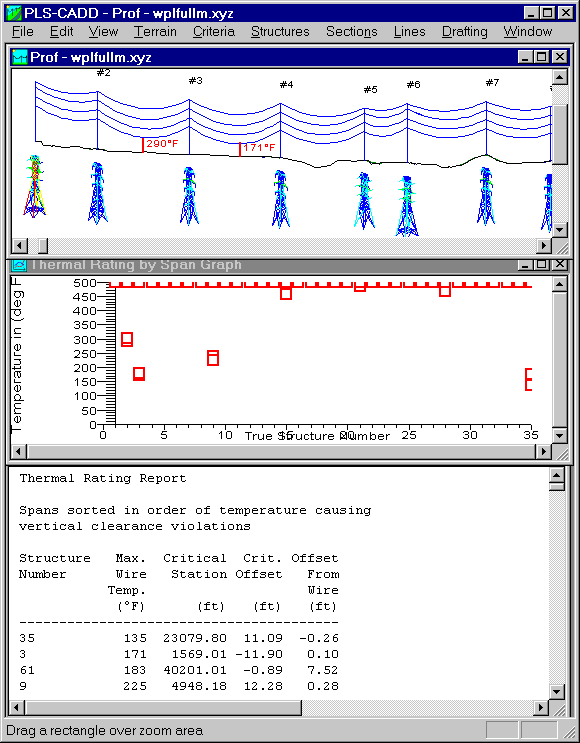This screenshot has width=580, height=743.
Task: Click critical station 1569.01 value
Action: [199, 654]
